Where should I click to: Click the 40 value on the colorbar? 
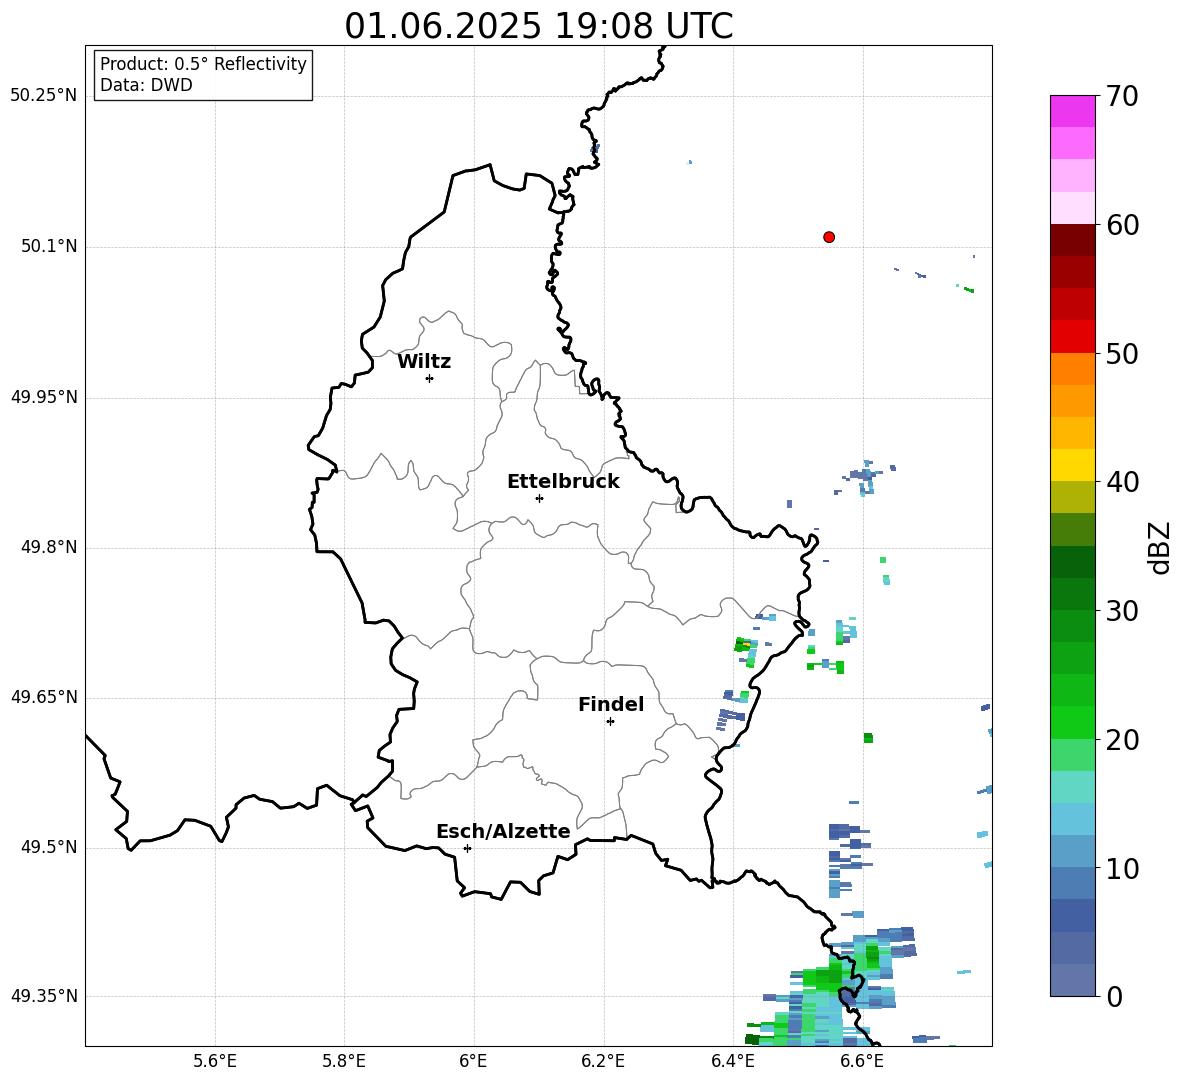point(1122,482)
